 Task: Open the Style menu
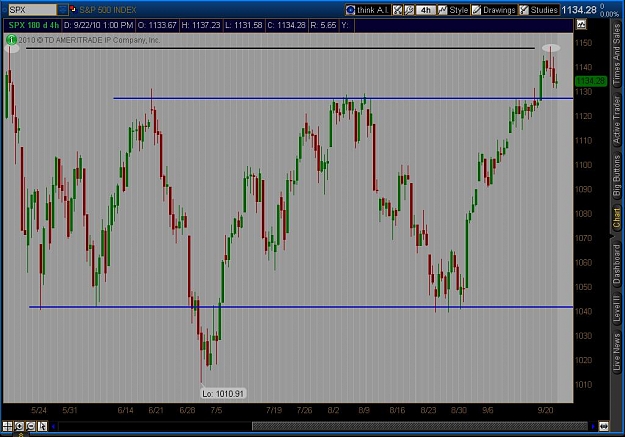[x=453, y=10]
